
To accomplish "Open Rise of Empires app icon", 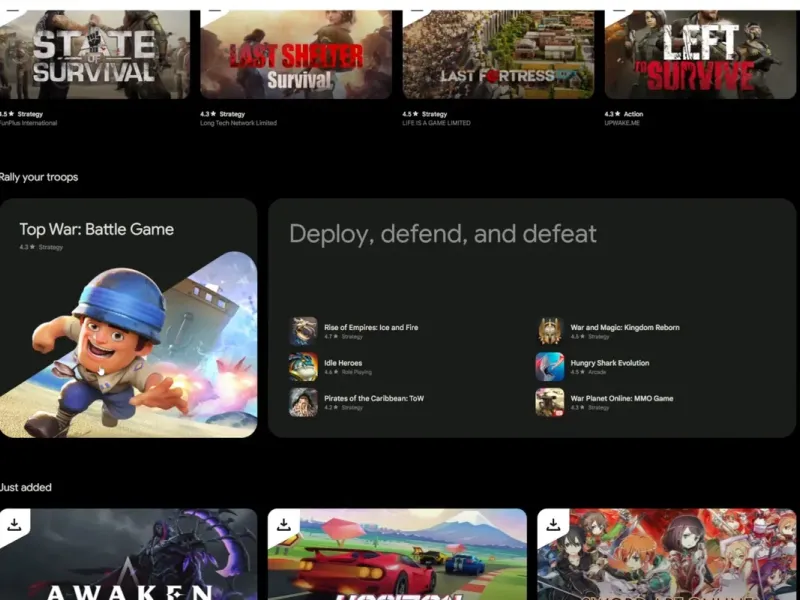I will [303, 331].
